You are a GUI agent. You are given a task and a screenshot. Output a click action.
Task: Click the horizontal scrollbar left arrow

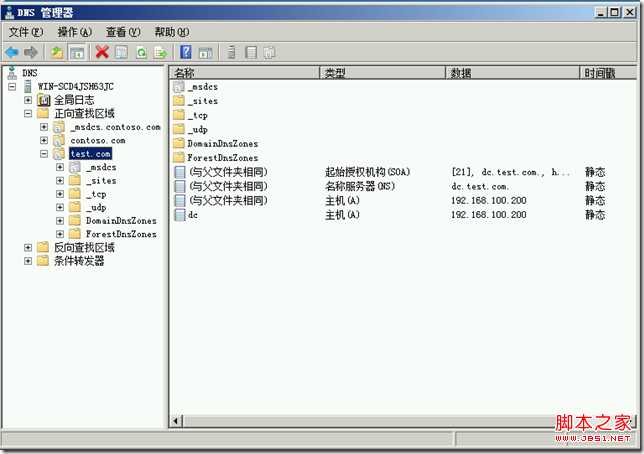click(176, 420)
